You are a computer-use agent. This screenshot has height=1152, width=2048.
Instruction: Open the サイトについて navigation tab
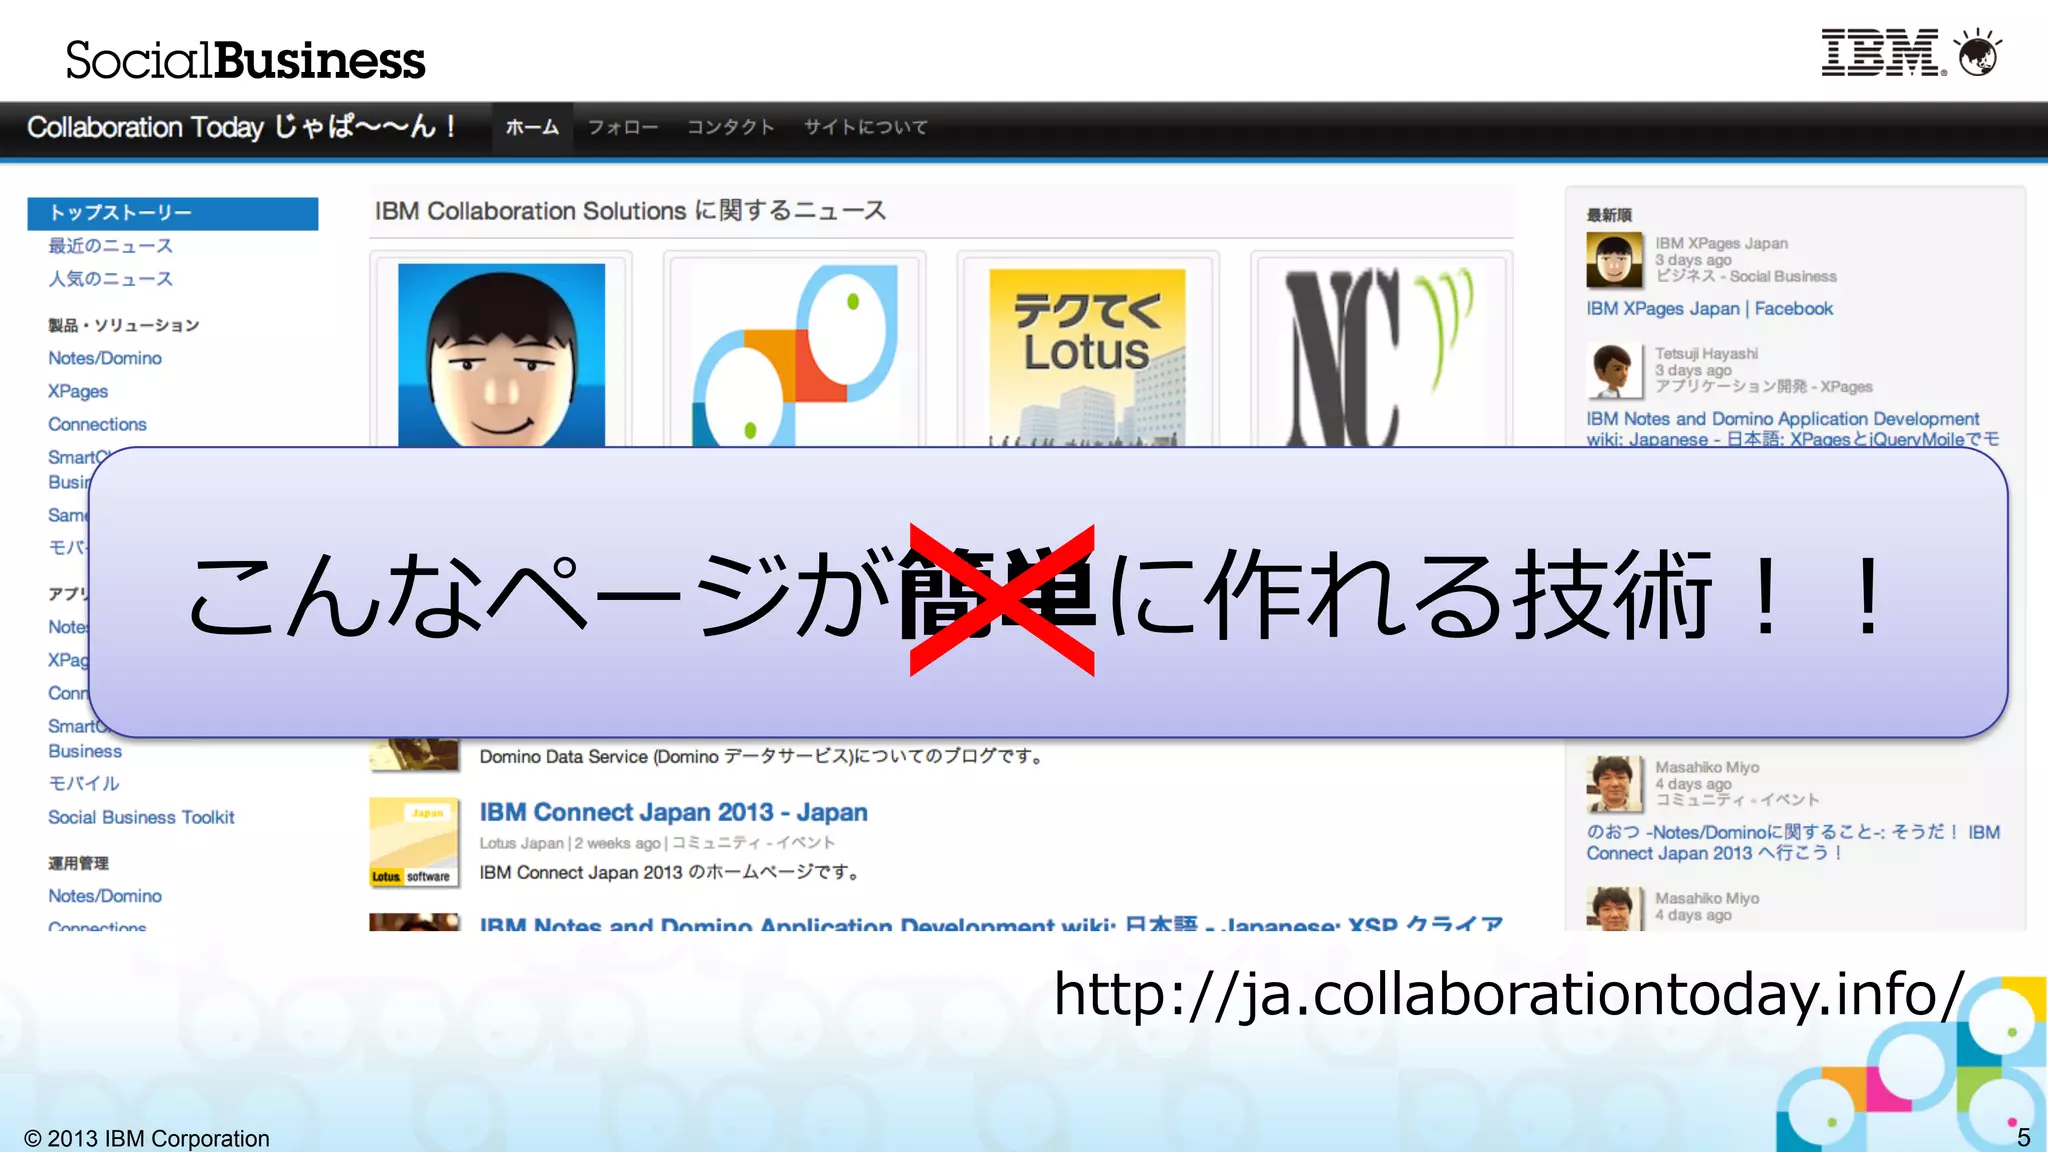866,127
